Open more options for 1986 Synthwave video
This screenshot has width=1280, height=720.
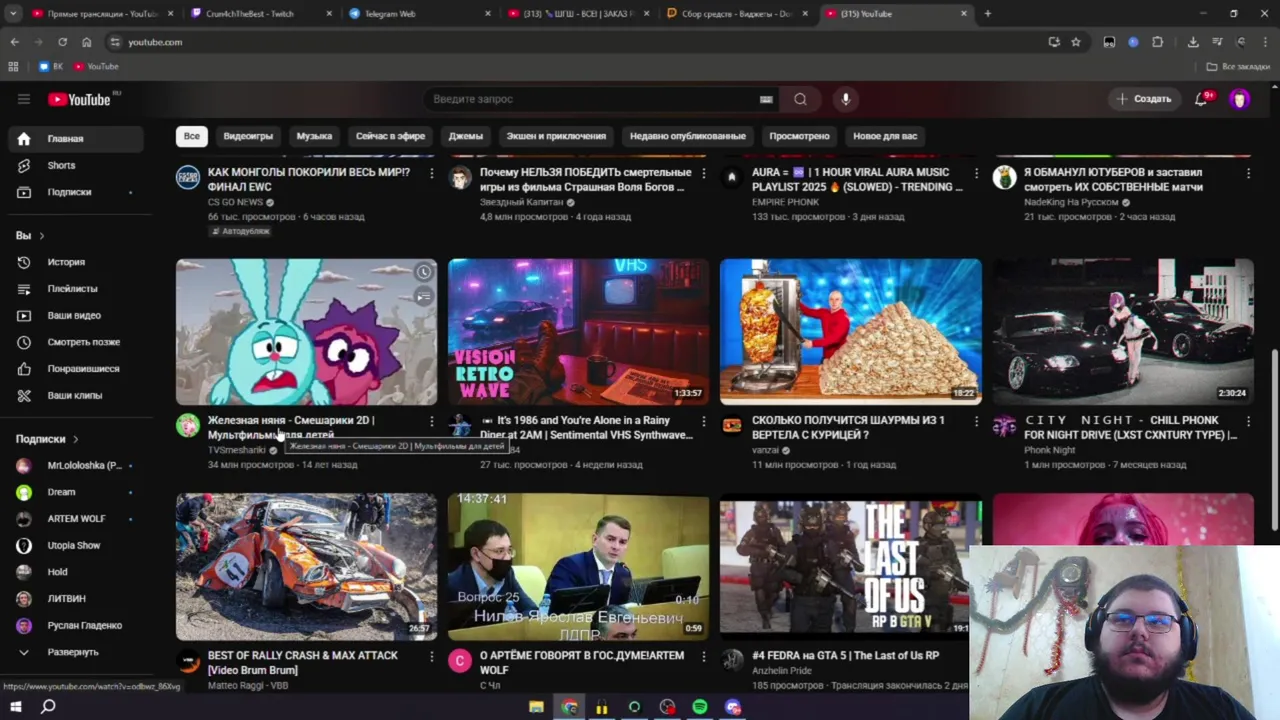coord(704,422)
